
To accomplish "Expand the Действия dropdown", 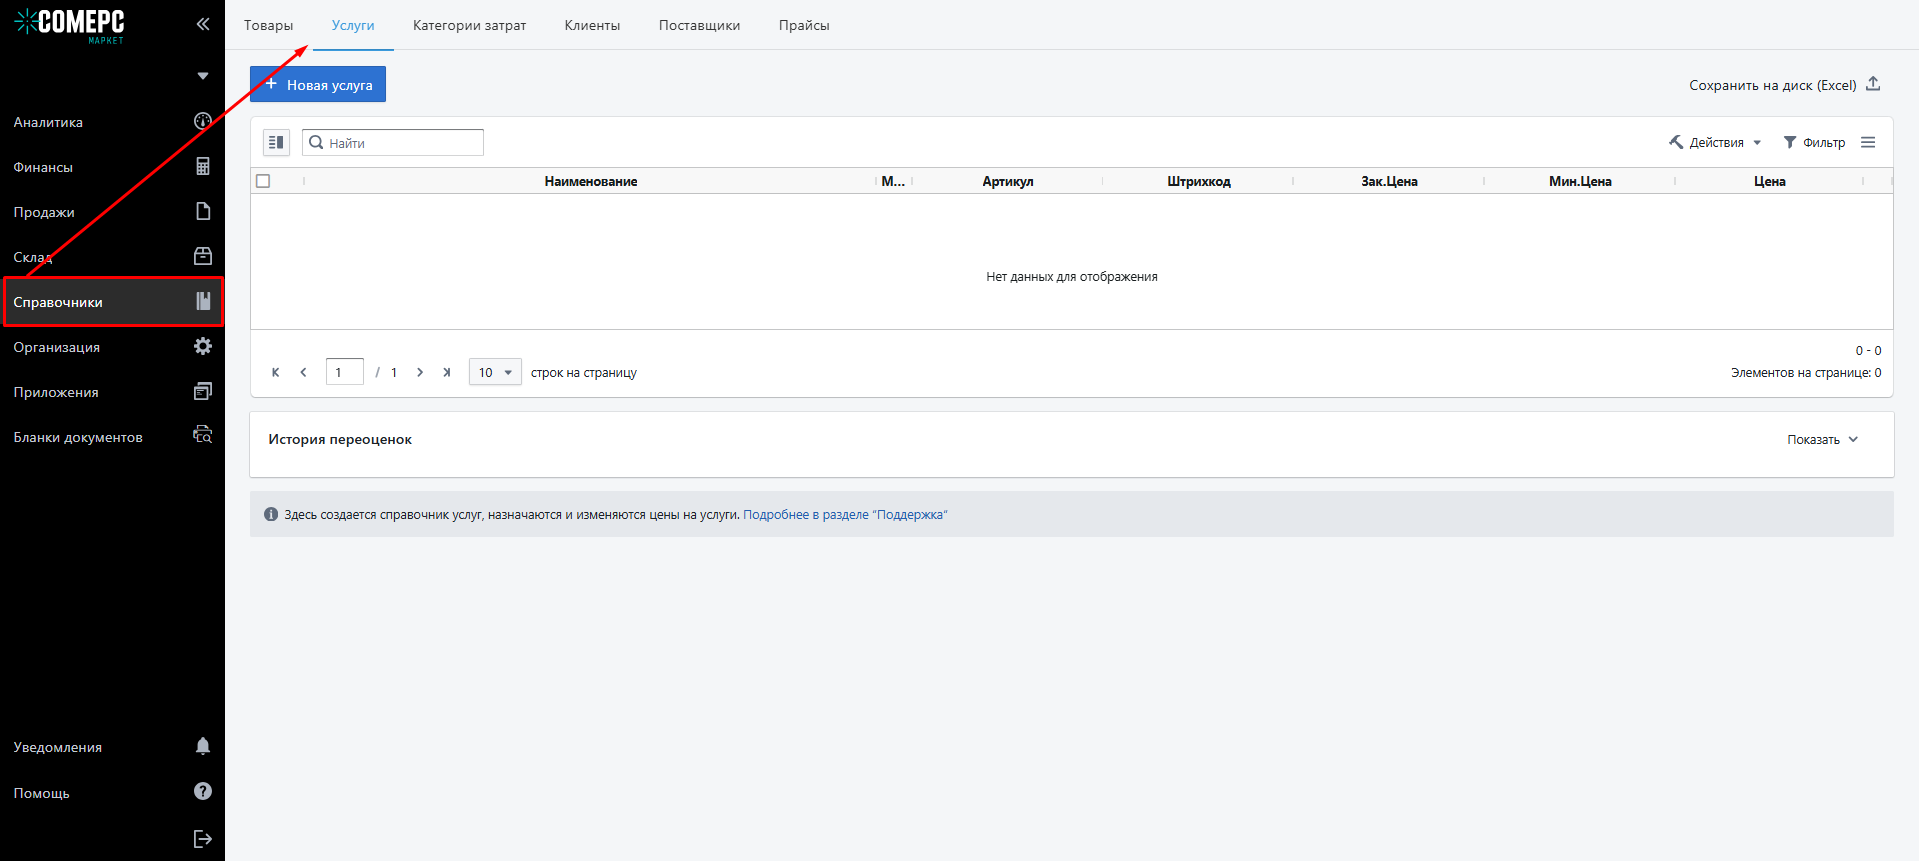I will pos(1715,142).
